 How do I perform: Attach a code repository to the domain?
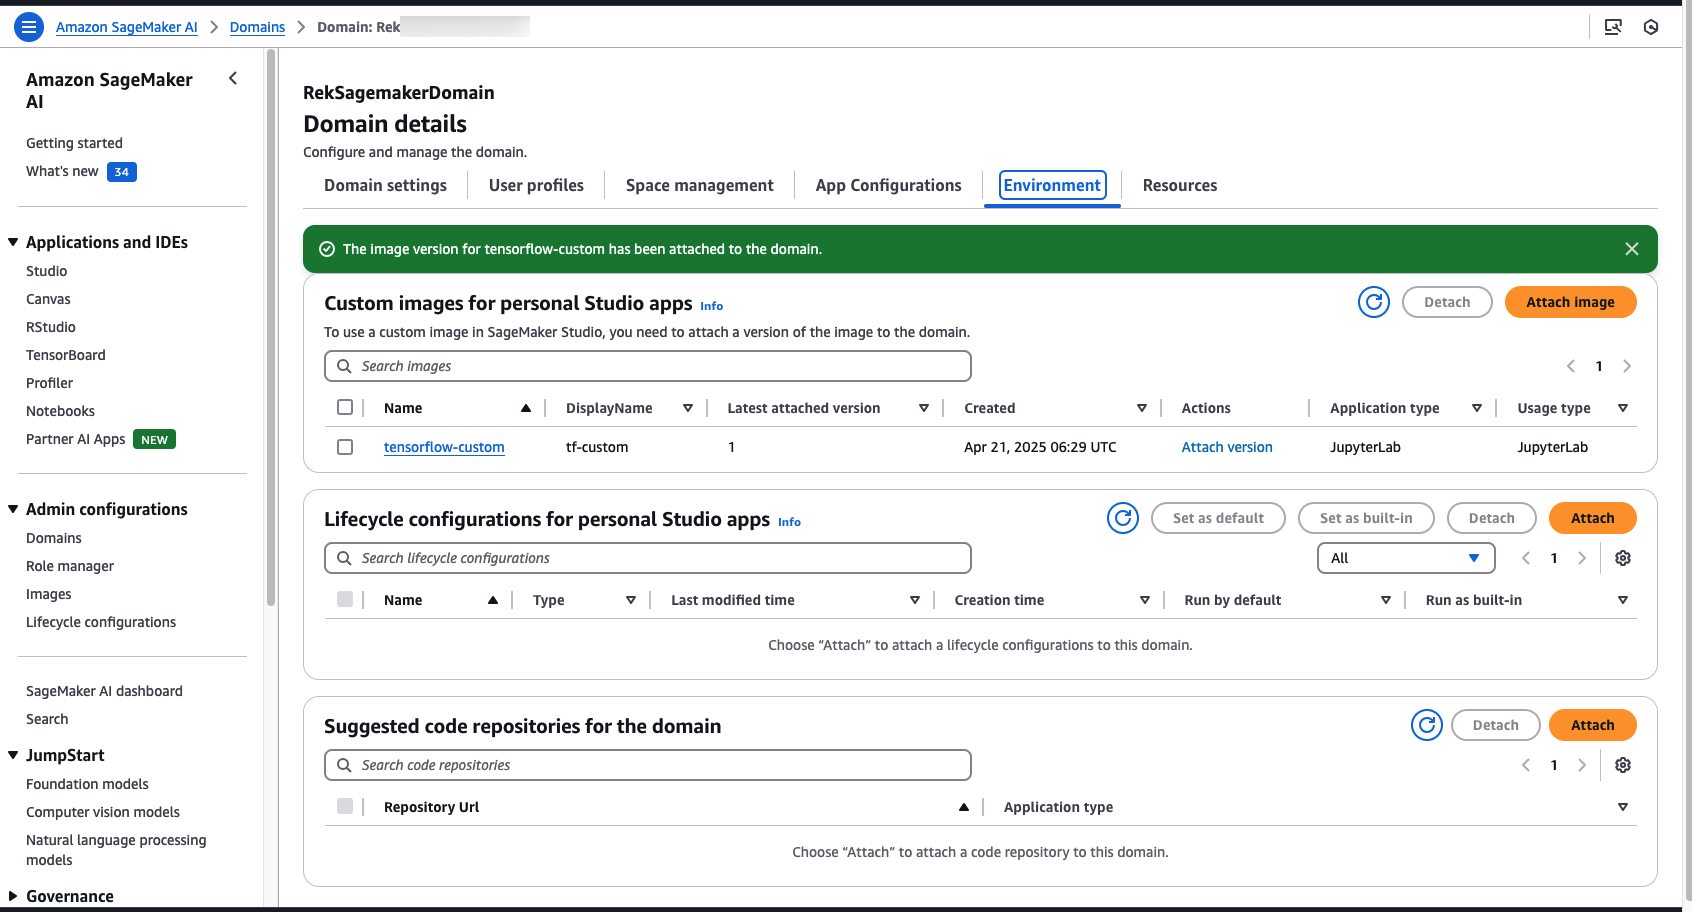pos(1592,725)
